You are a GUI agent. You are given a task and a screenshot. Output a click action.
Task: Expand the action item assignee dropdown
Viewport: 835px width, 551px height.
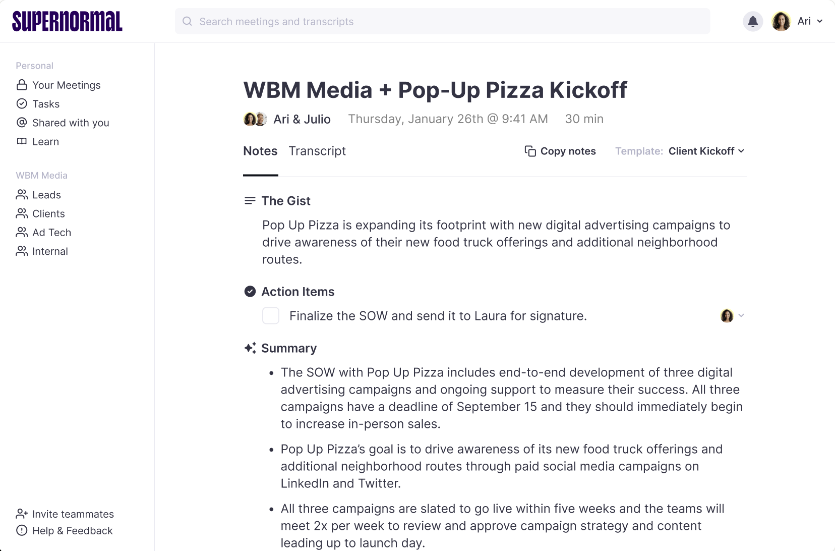733,316
